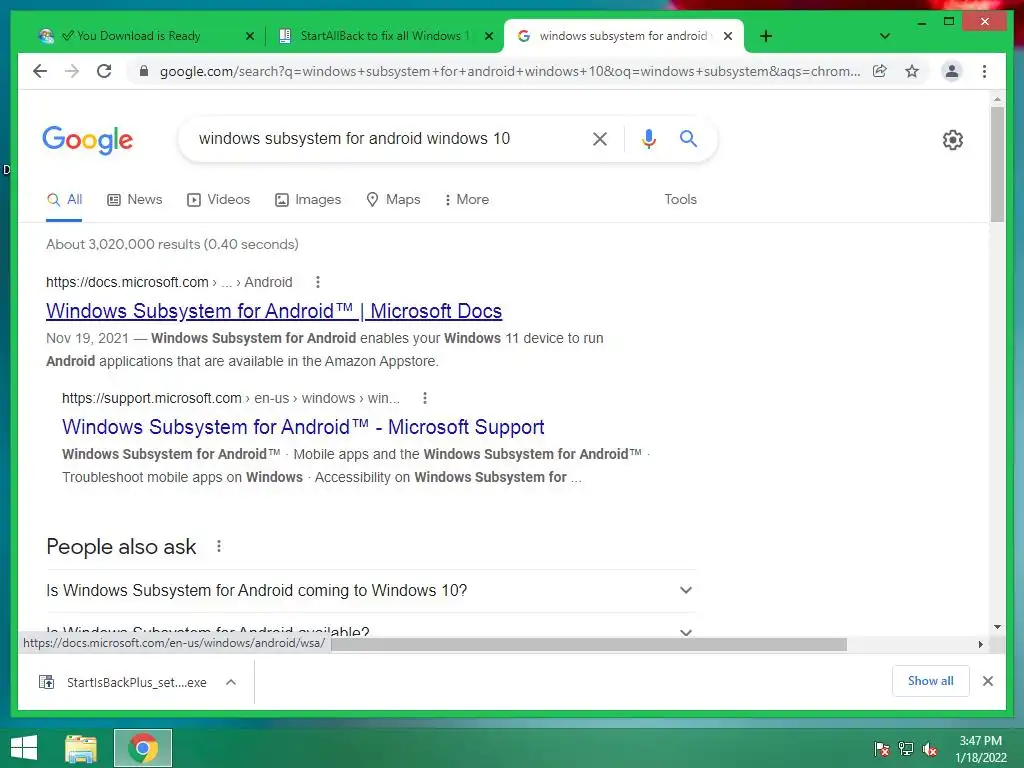Bookmark this tab with star icon
Viewport: 1024px width, 768px height.
pyautogui.click(x=912, y=71)
